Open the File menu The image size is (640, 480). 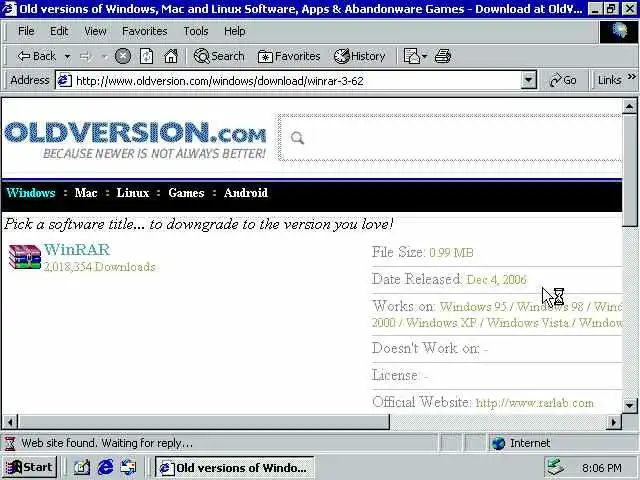26,31
